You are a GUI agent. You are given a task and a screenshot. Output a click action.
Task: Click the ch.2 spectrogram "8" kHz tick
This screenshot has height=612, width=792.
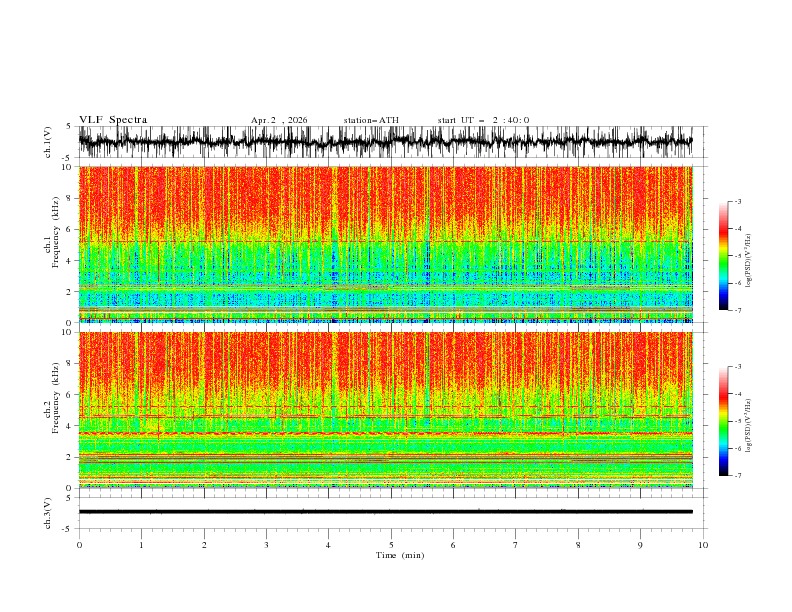[70, 364]
